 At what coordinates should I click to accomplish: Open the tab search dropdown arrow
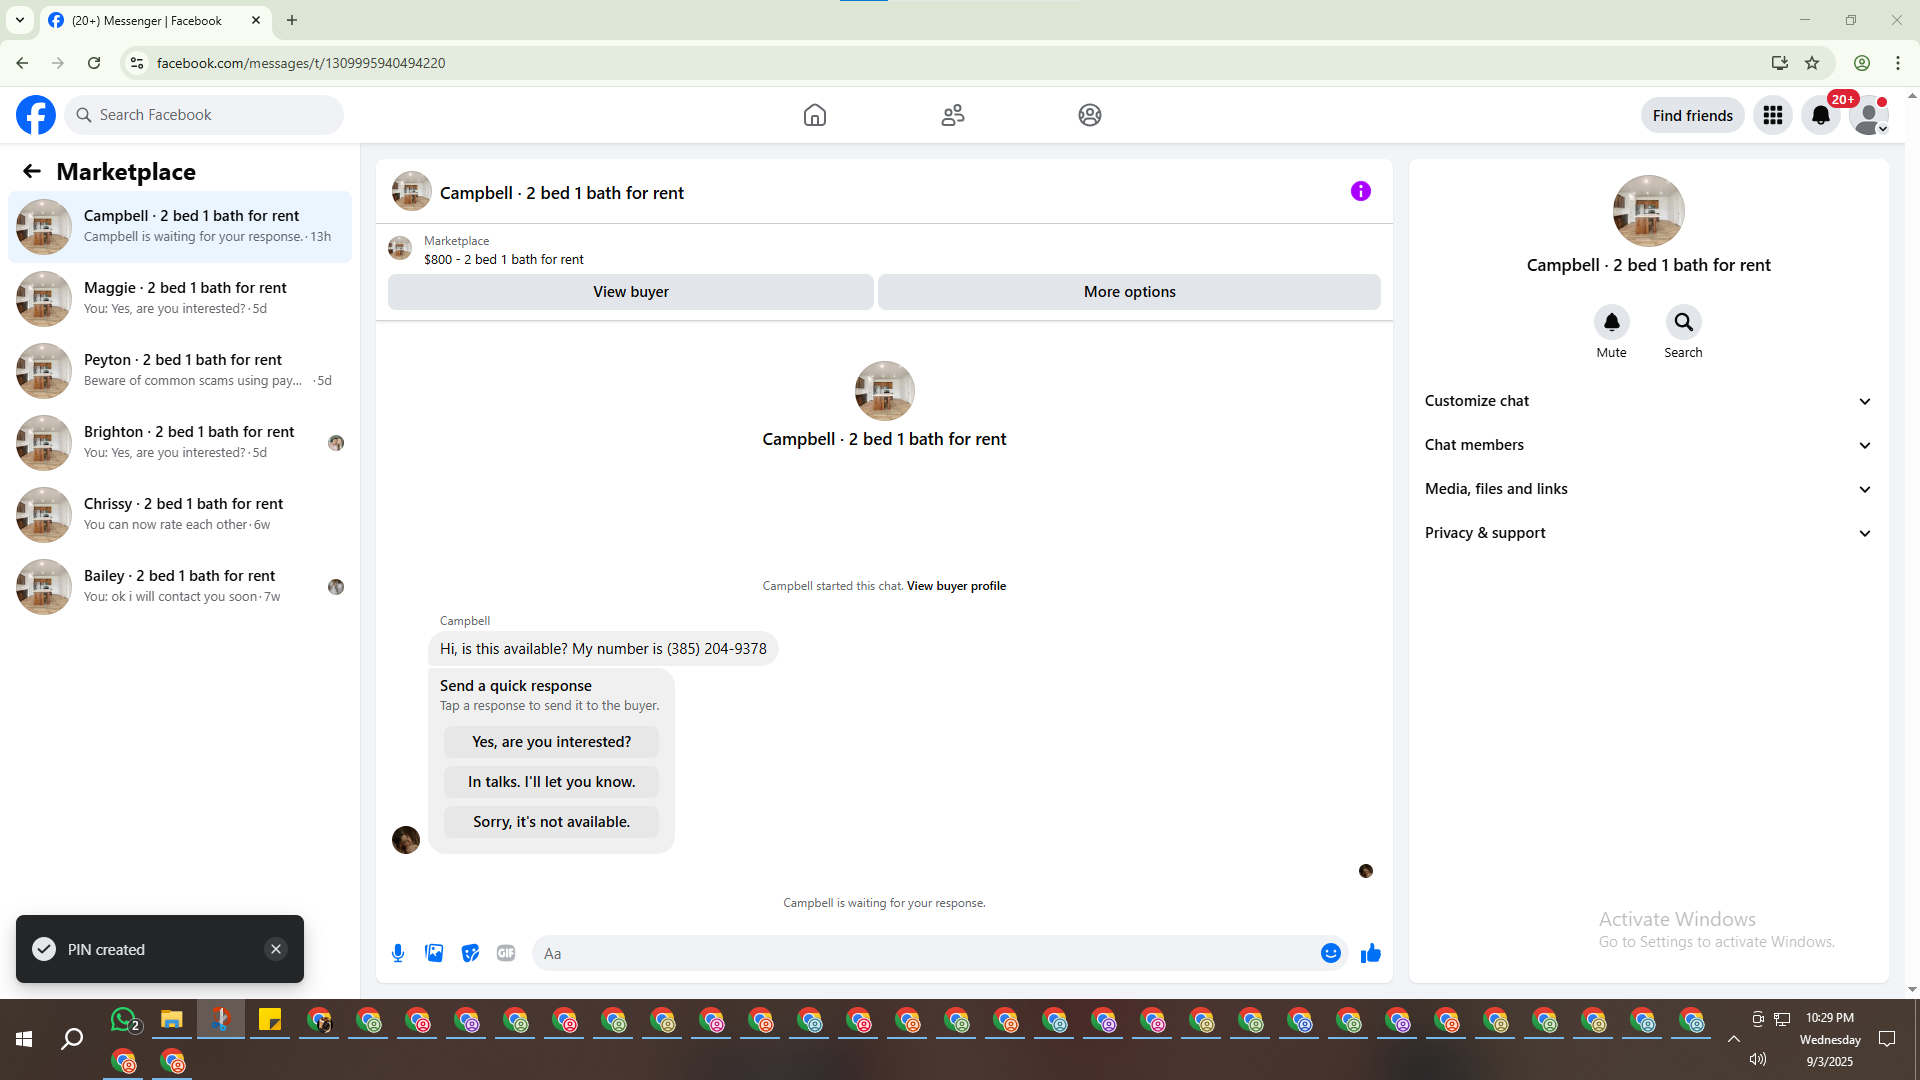pyautogui.click(x=20, y=20)
